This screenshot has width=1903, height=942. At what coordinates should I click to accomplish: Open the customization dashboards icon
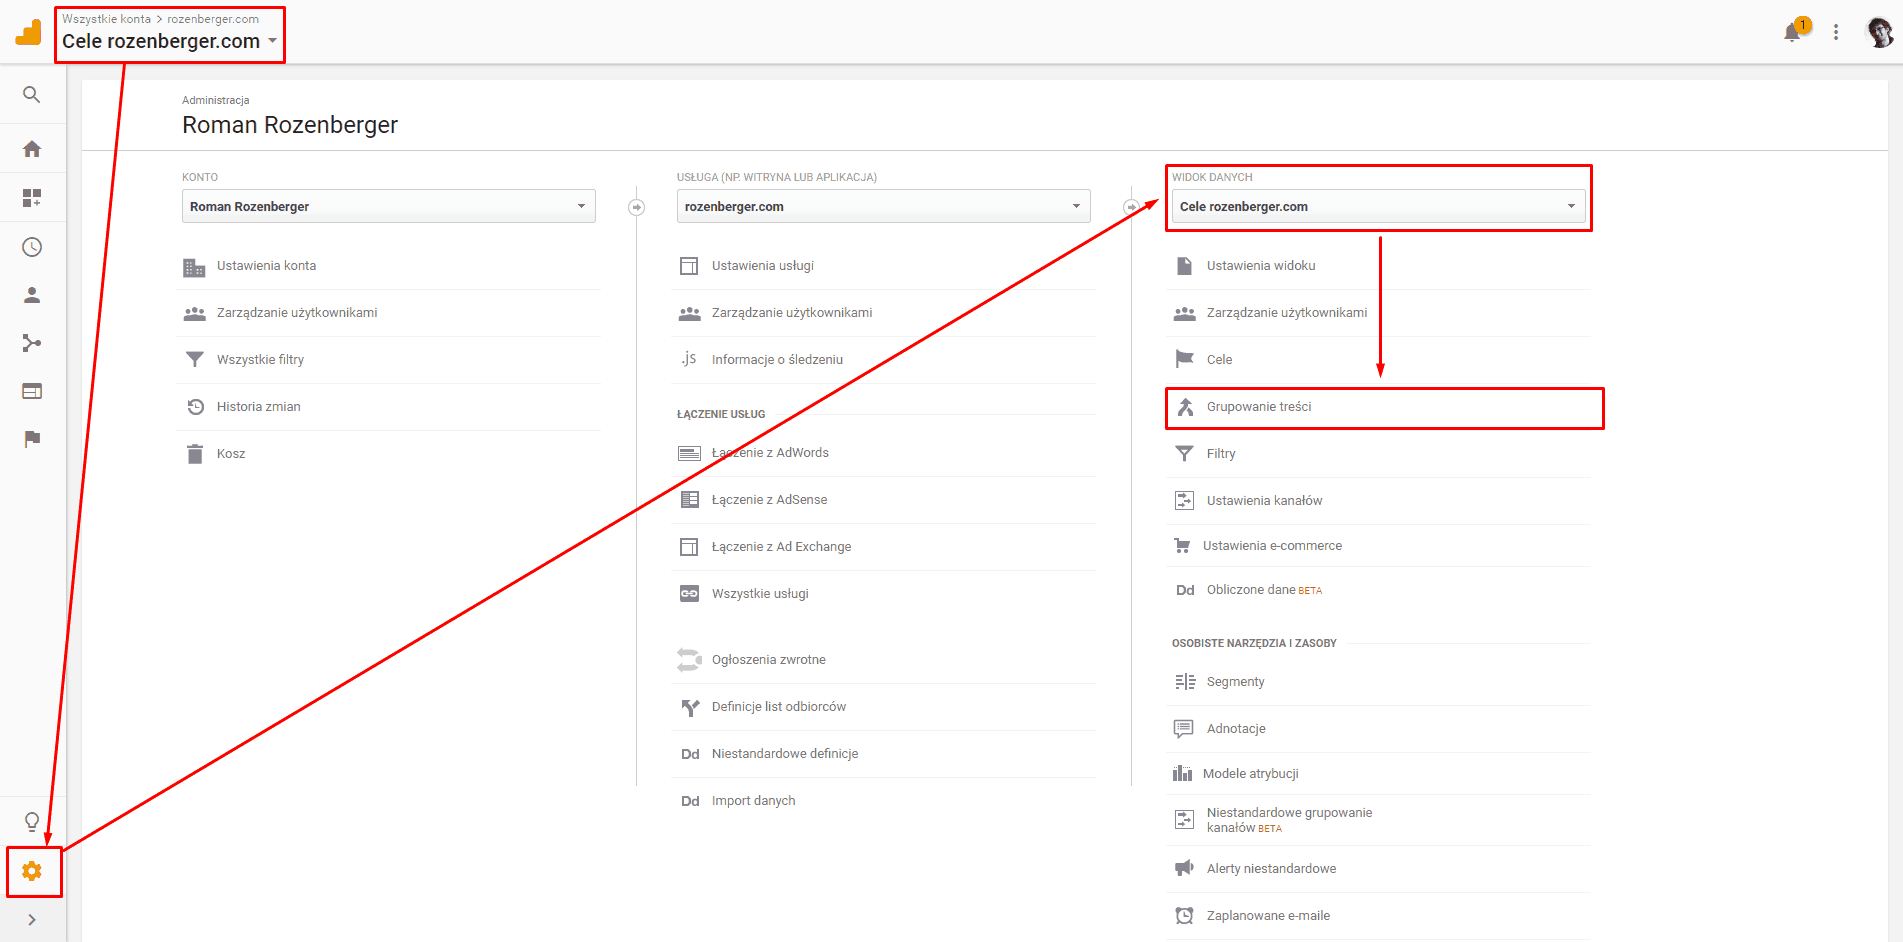pos(32,198)
